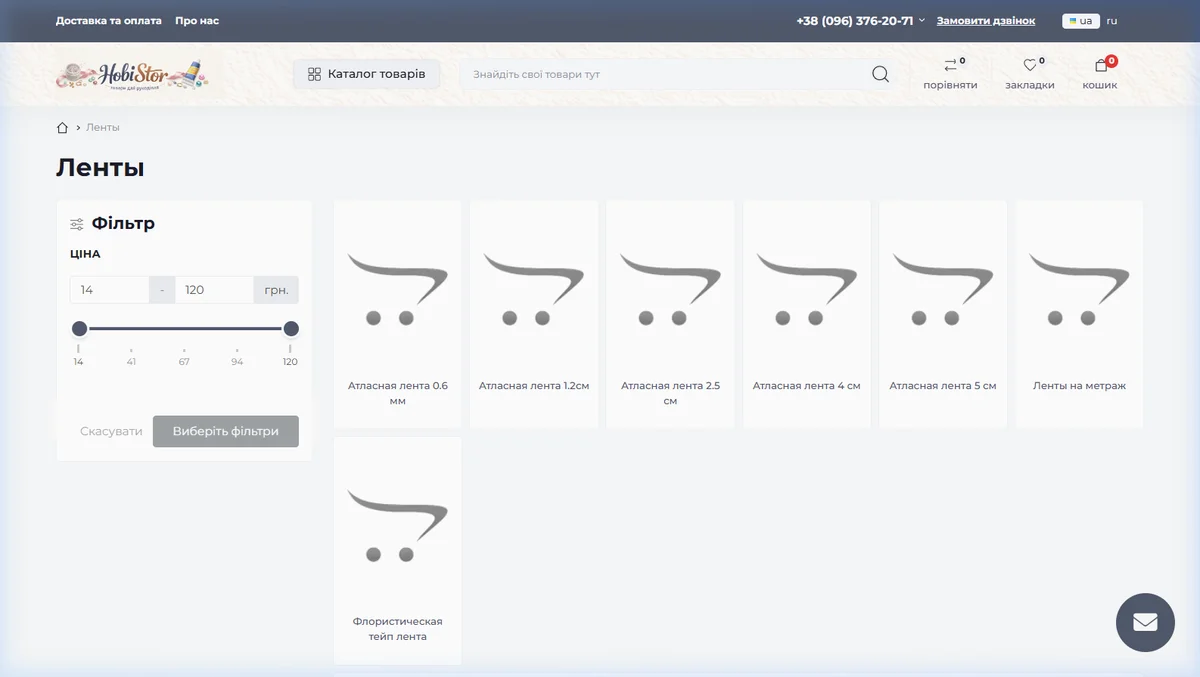Screen dimensions: 1200x677
Task: Click the Атласная лента 0.6 мм title
Action: pos(398,393)
